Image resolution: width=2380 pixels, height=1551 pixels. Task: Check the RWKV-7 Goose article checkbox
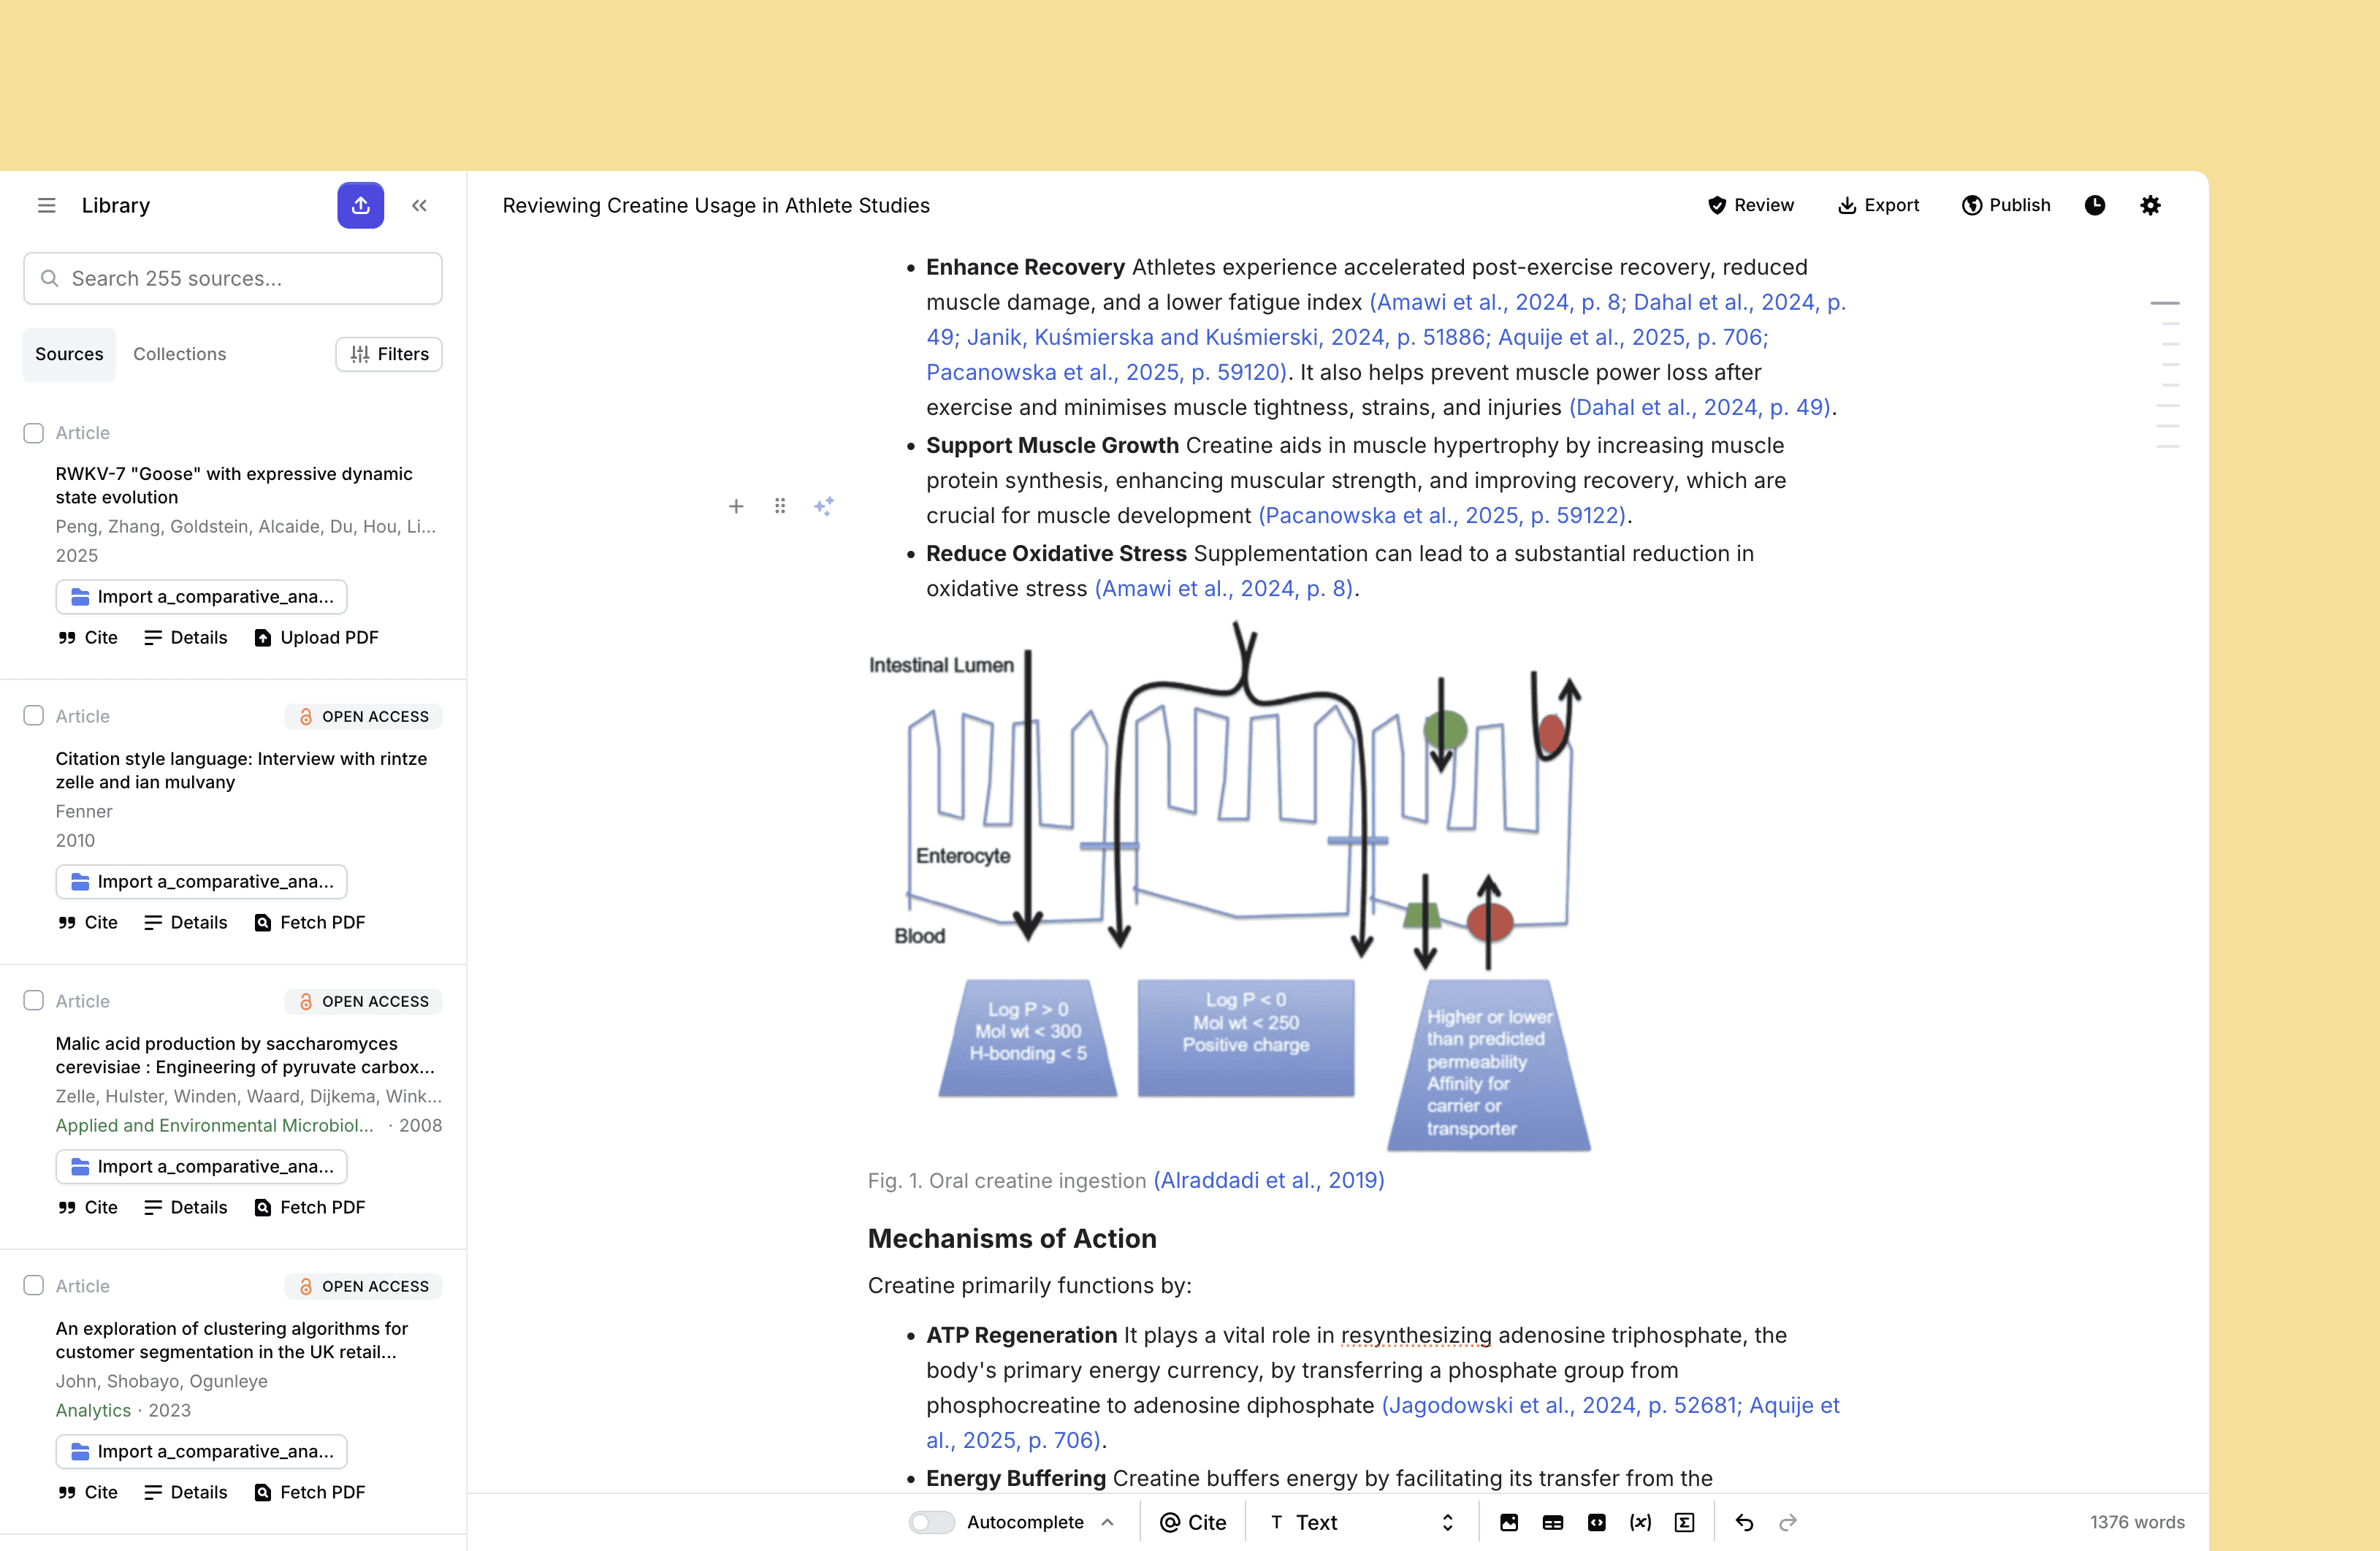point(34,433)
